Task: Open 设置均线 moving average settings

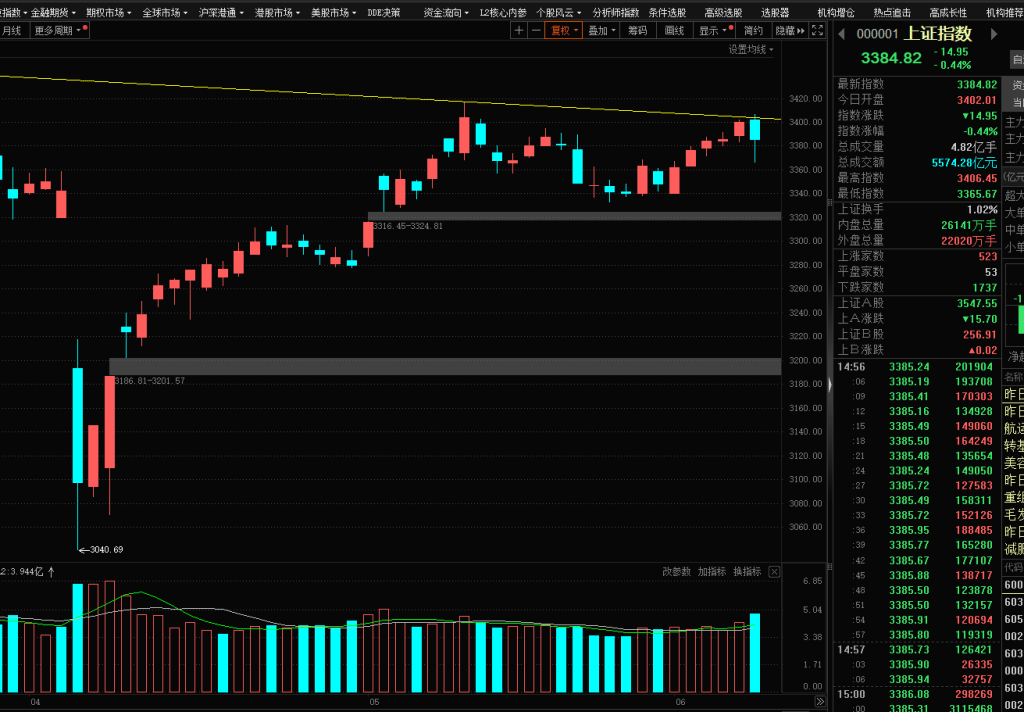Action: (751, 50)
